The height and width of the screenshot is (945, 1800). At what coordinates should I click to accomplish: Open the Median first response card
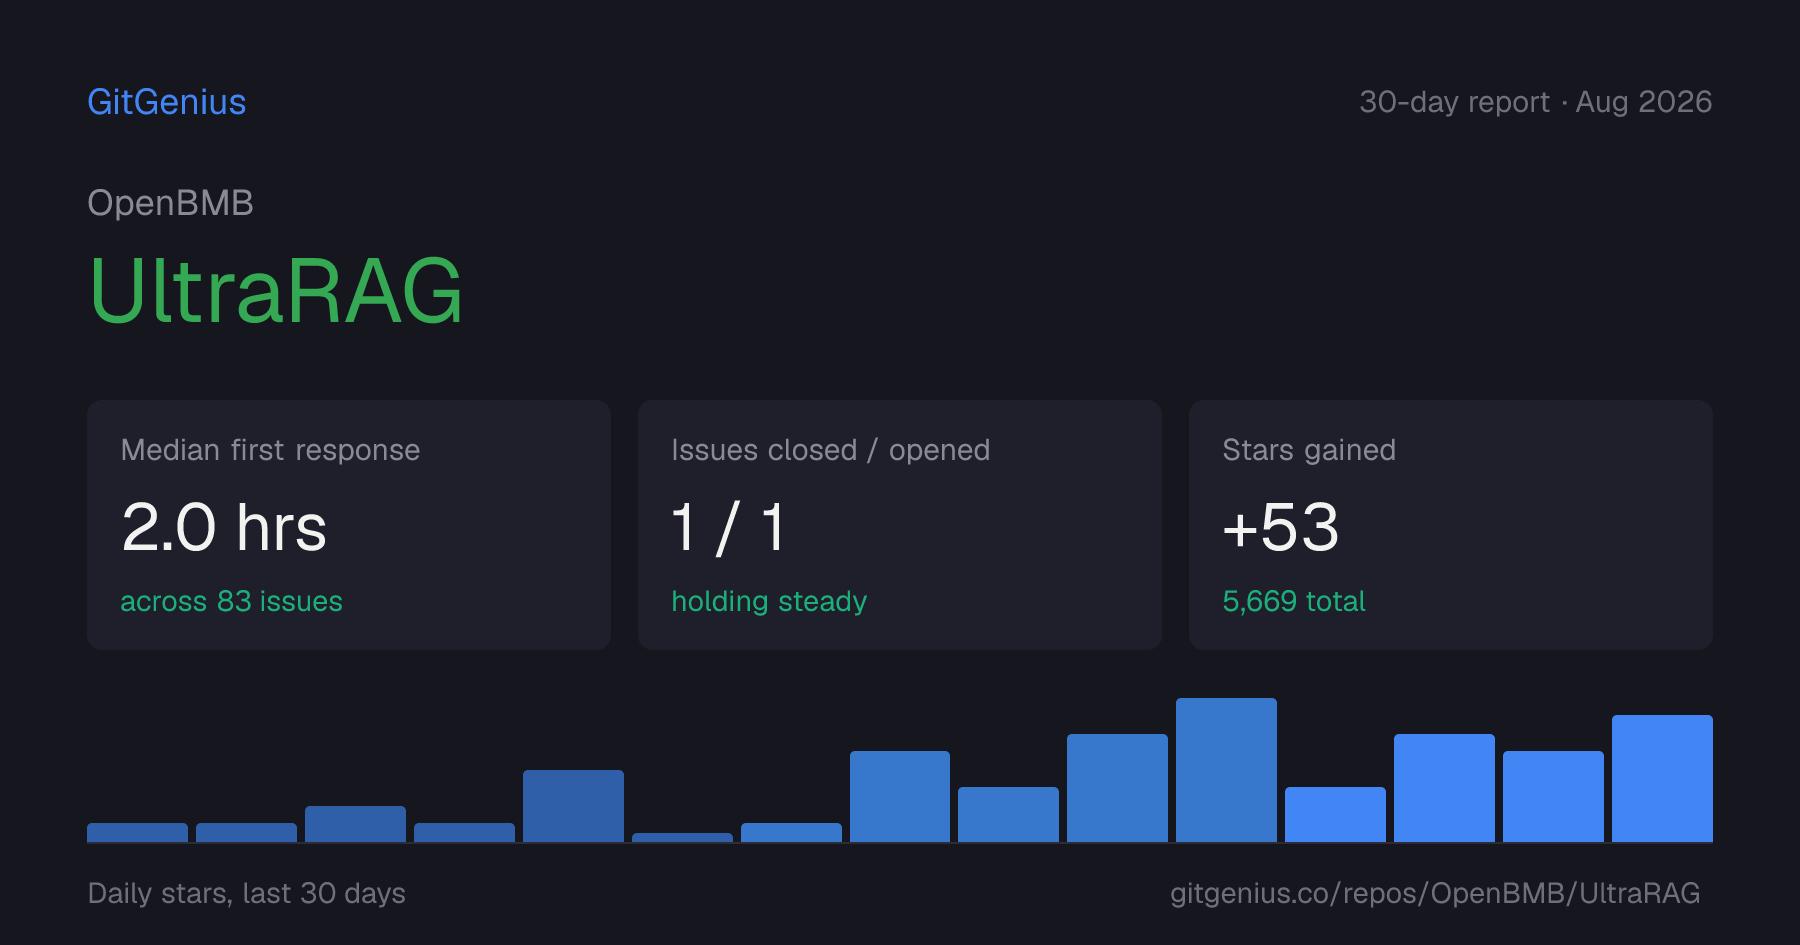pyautogui.click(x=349, y=525)
